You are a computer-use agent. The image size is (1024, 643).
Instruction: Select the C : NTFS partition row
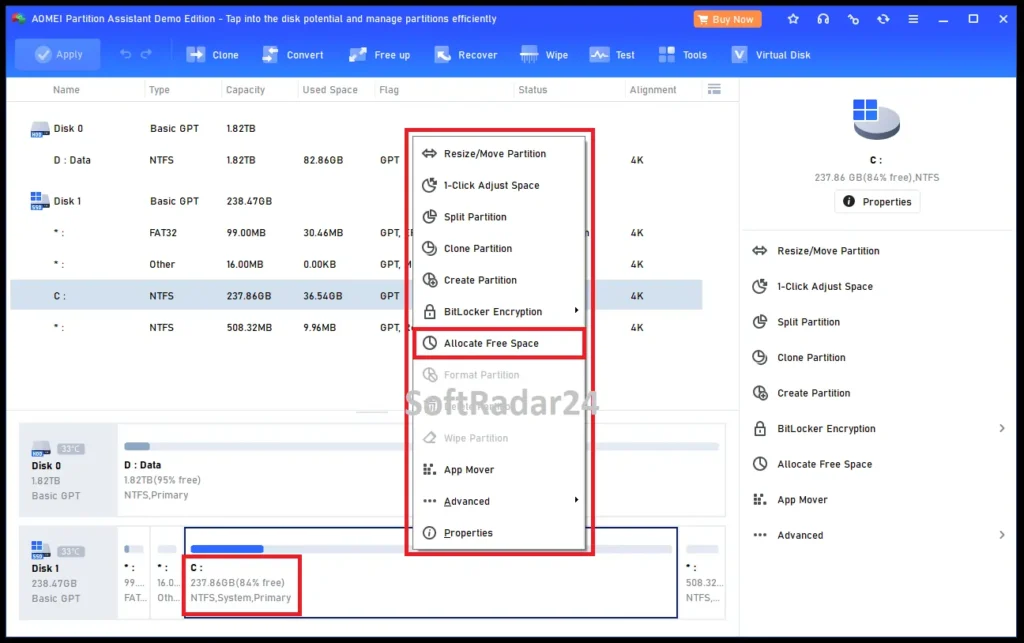point(356,296)
